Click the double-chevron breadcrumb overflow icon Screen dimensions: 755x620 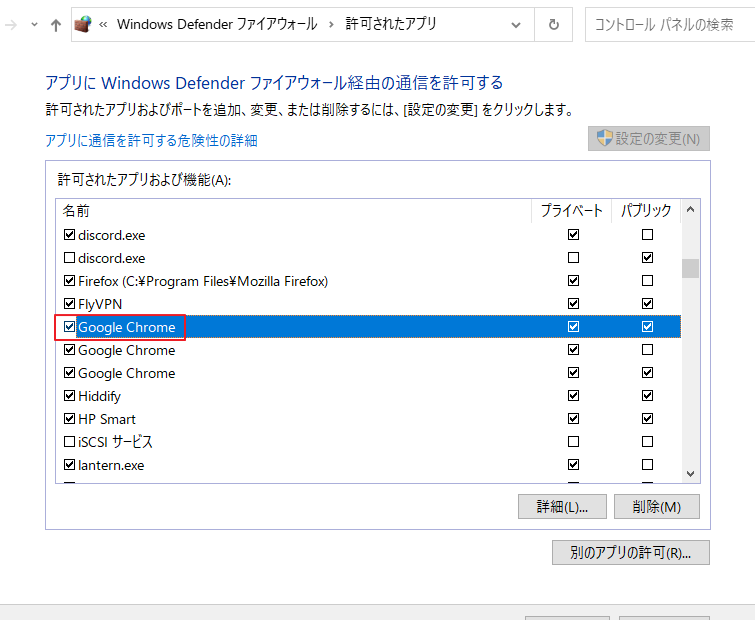pyautogui.click(x=104, y=24)
